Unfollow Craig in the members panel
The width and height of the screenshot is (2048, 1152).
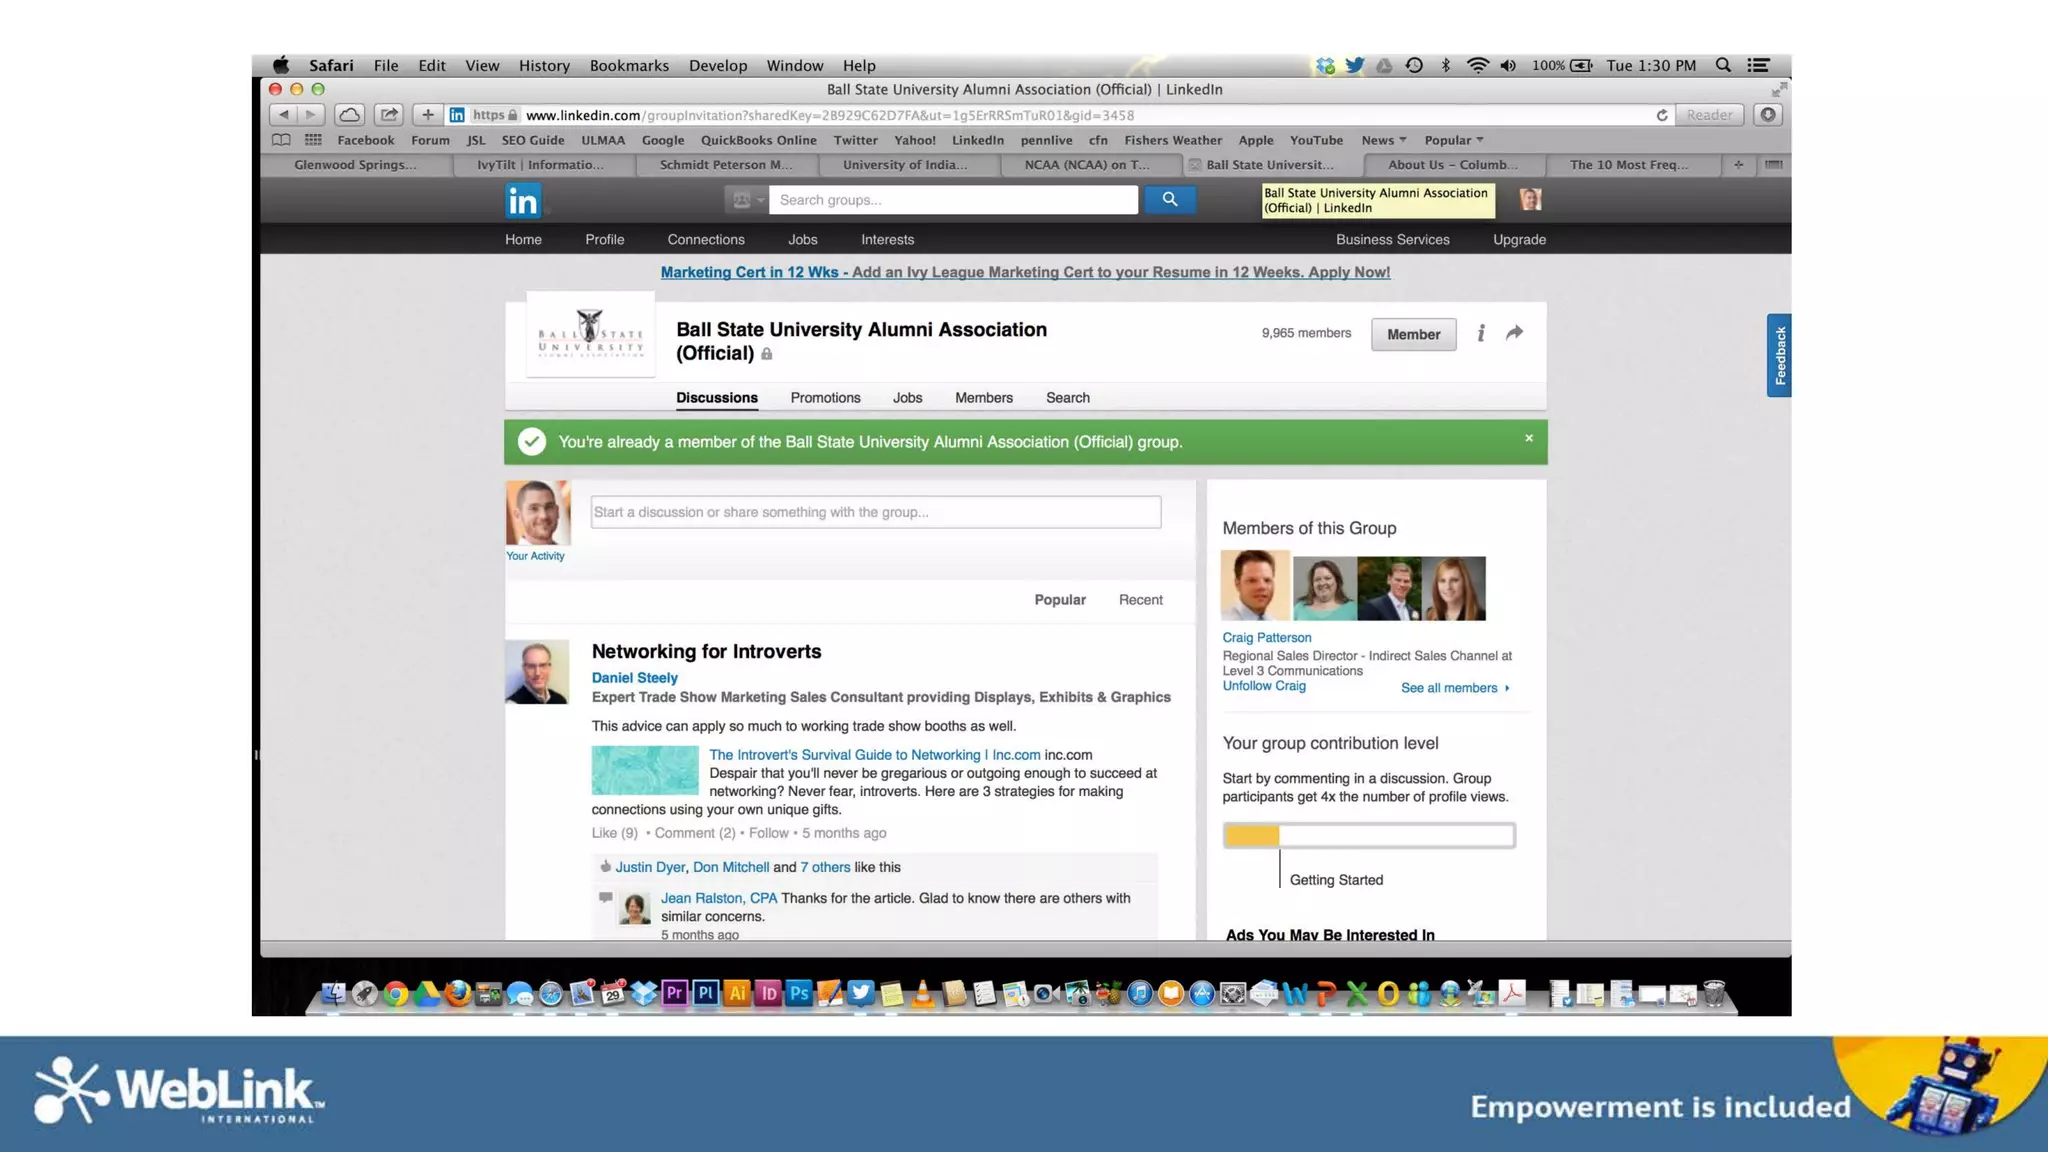(x=1264, y=686)
